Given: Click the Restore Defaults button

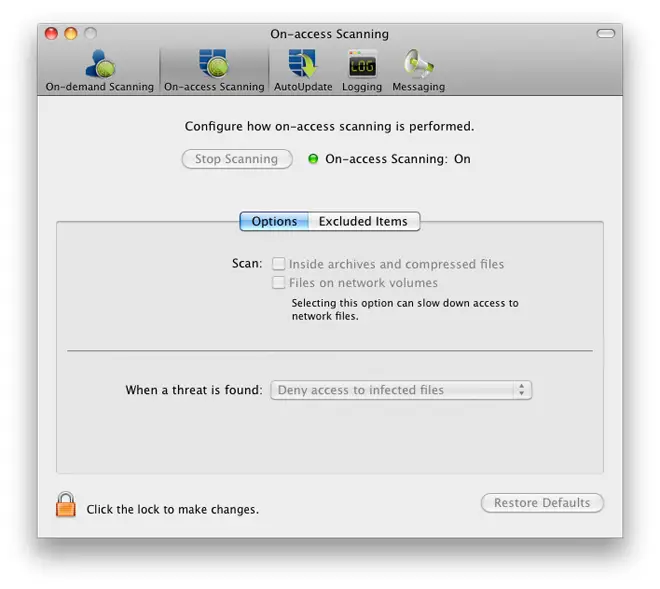Looking at the screenshot, I should [x=542, y=503].
